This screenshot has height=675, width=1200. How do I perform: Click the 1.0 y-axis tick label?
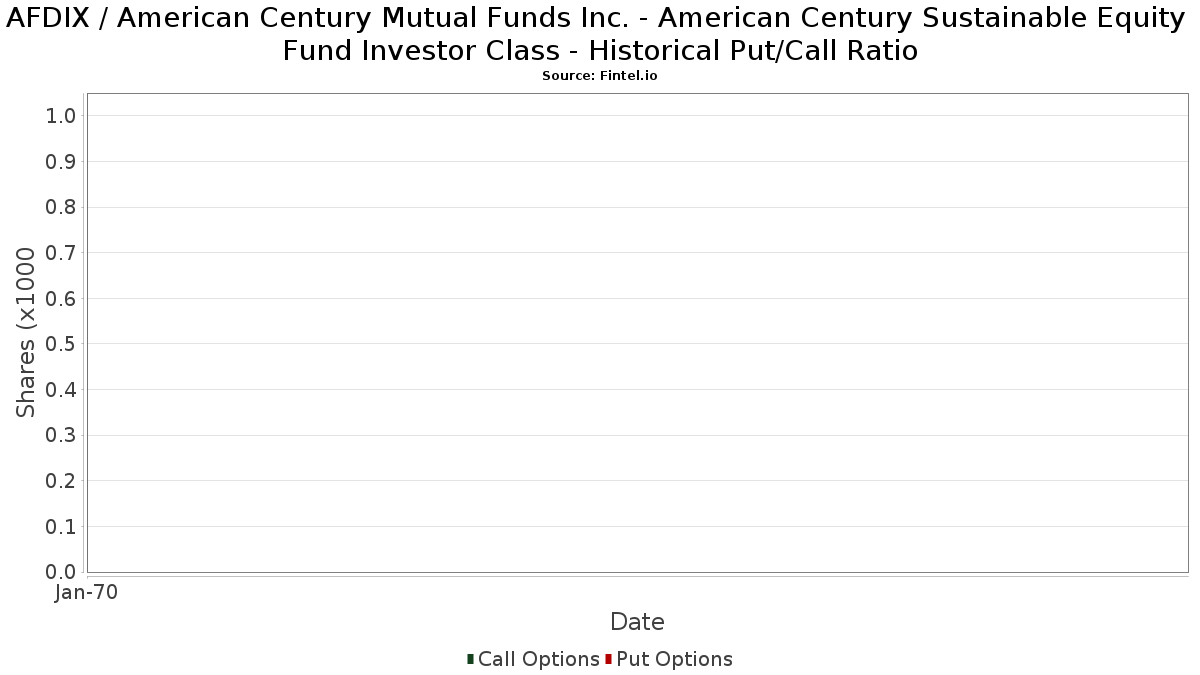click(x=61, y=116)
